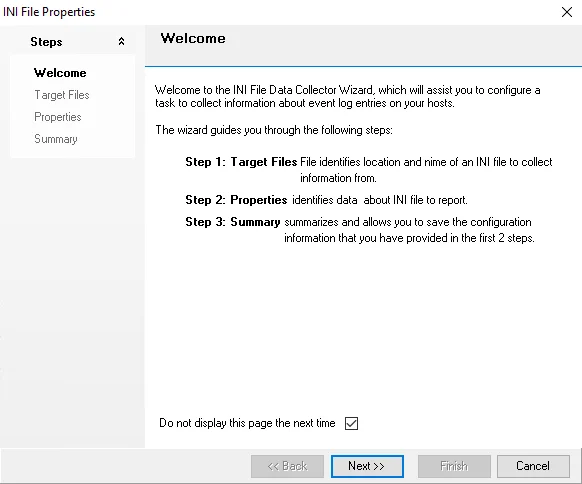
Task: Click 'The wizard guides you through' text
Action: click(274, 130)
